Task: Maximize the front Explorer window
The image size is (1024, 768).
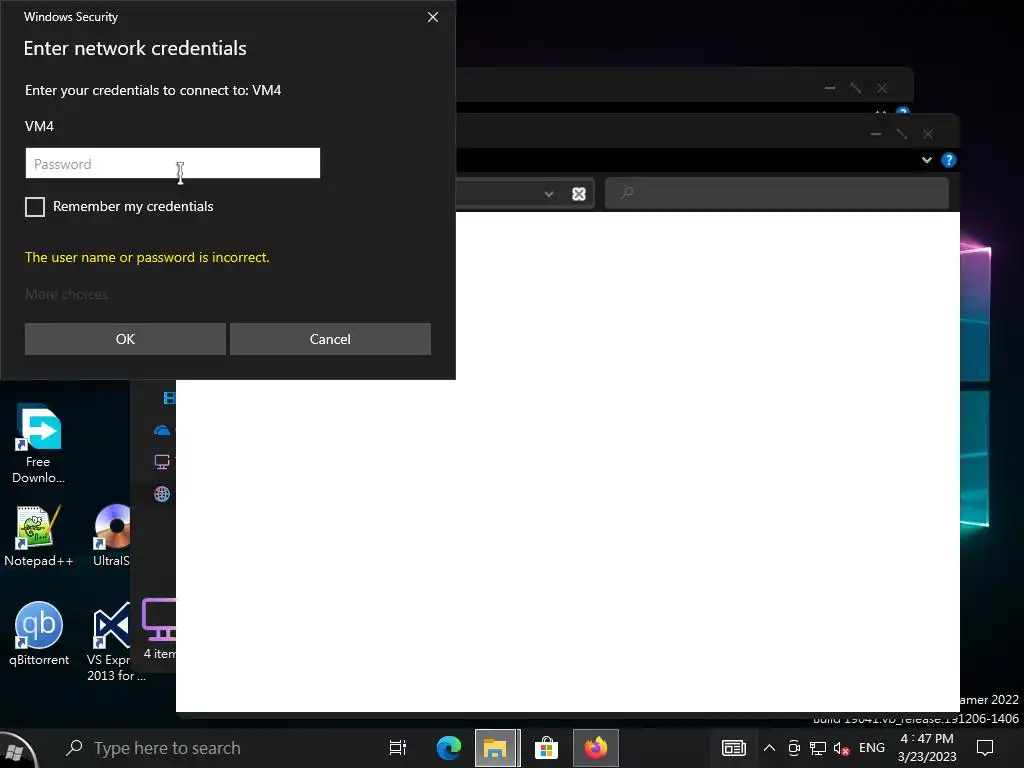Action: coord(902,134)
